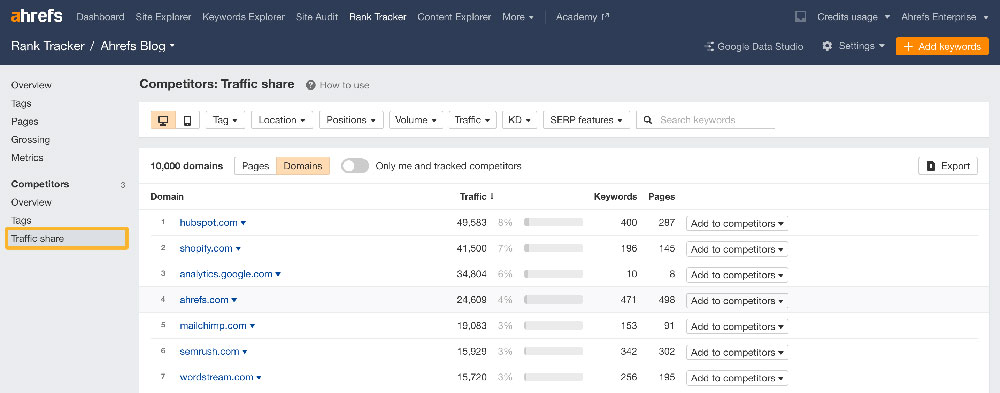Viewport: 1000px width, 393px height.
Task: Click the Google Data Studio icon
Action: [x=709, y=47]
